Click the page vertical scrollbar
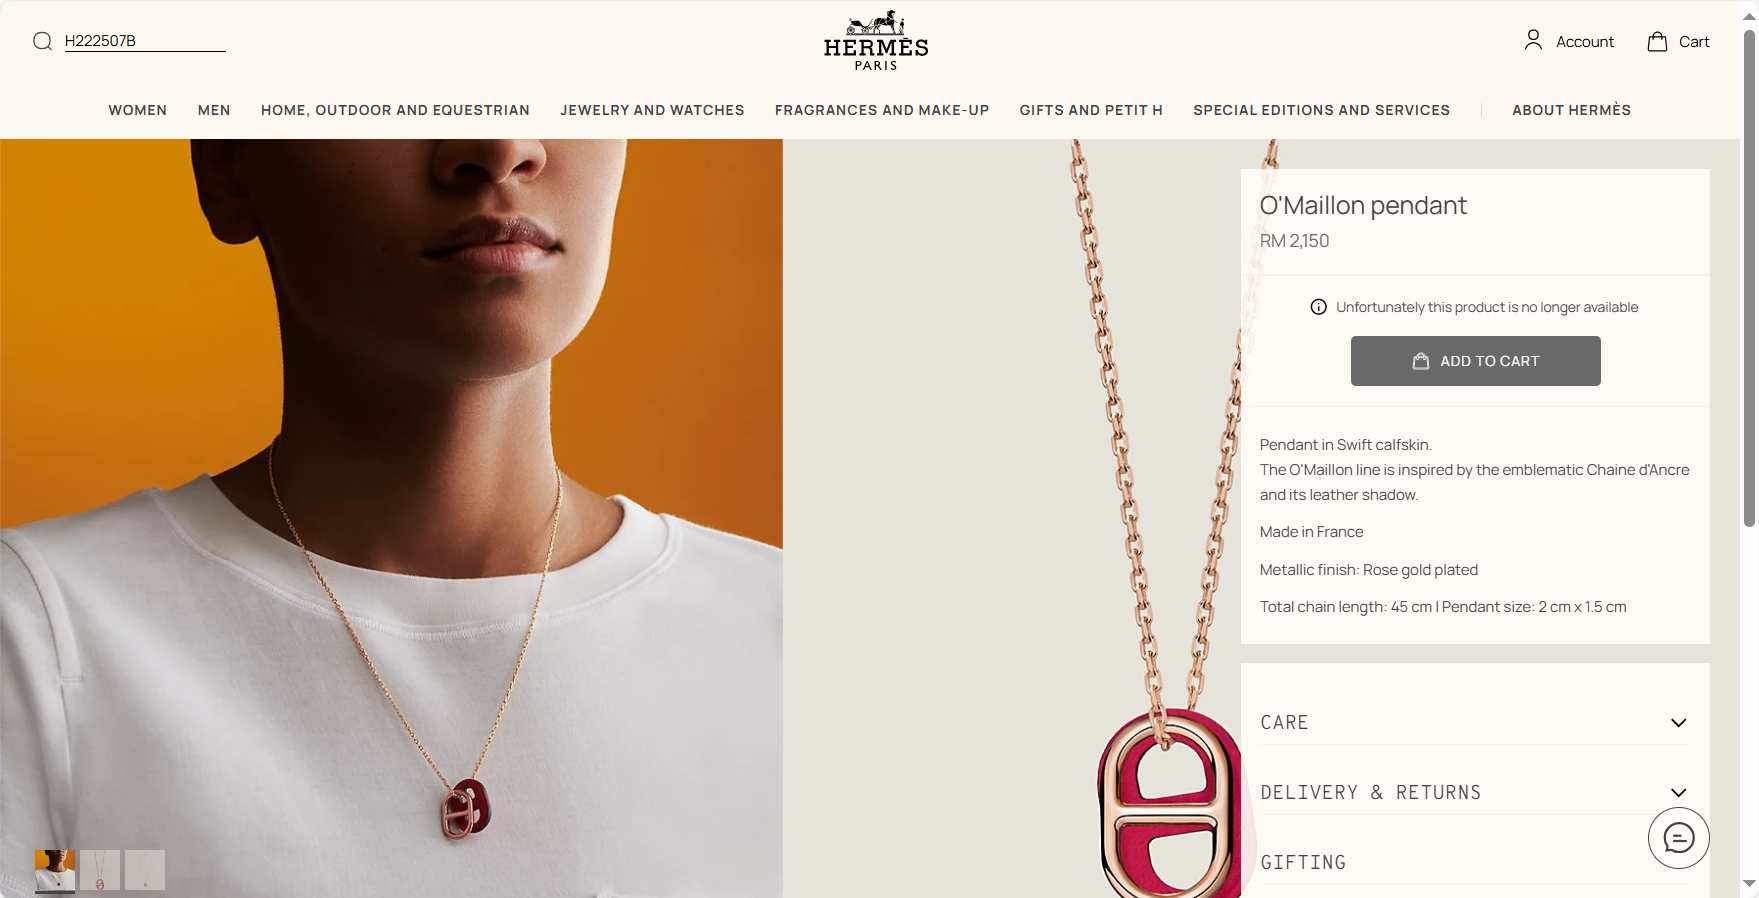 click(1749, 278)
